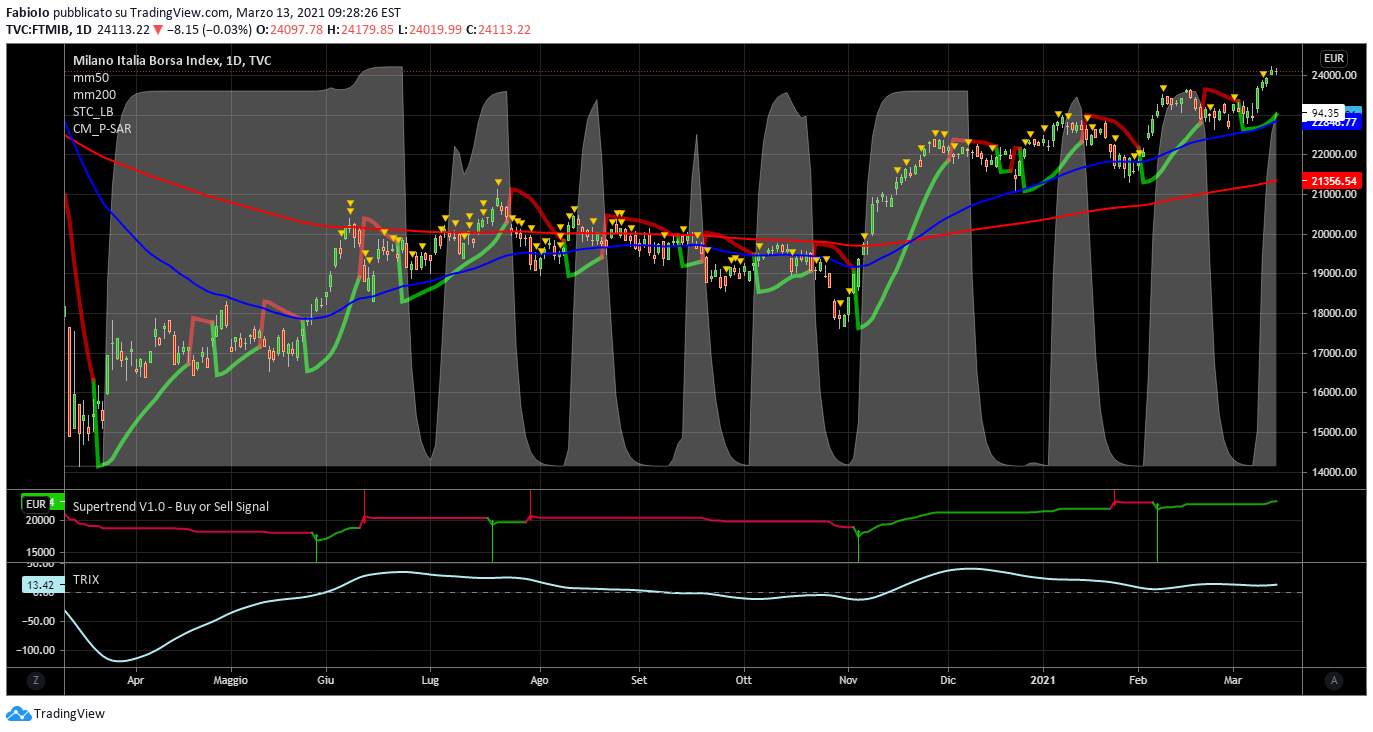Click the 94.35 STC value label
This screenshot has width=1373, height=732.
1325,112
